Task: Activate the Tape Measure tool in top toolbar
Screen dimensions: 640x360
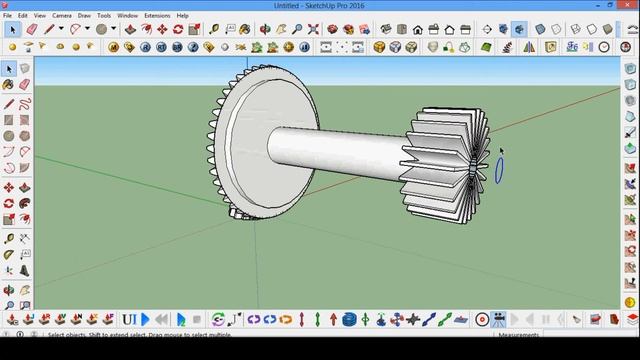Action: pyautogui.click(x=214, y=29)
